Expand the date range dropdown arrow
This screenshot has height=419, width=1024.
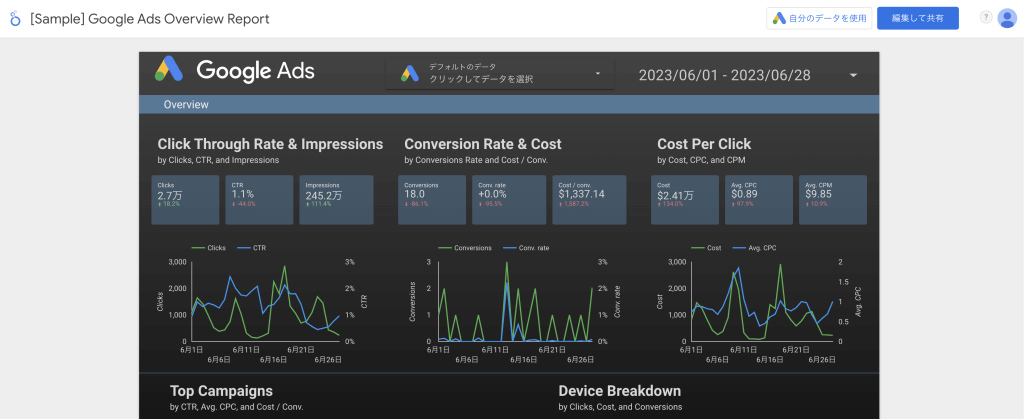coord(854,75)
